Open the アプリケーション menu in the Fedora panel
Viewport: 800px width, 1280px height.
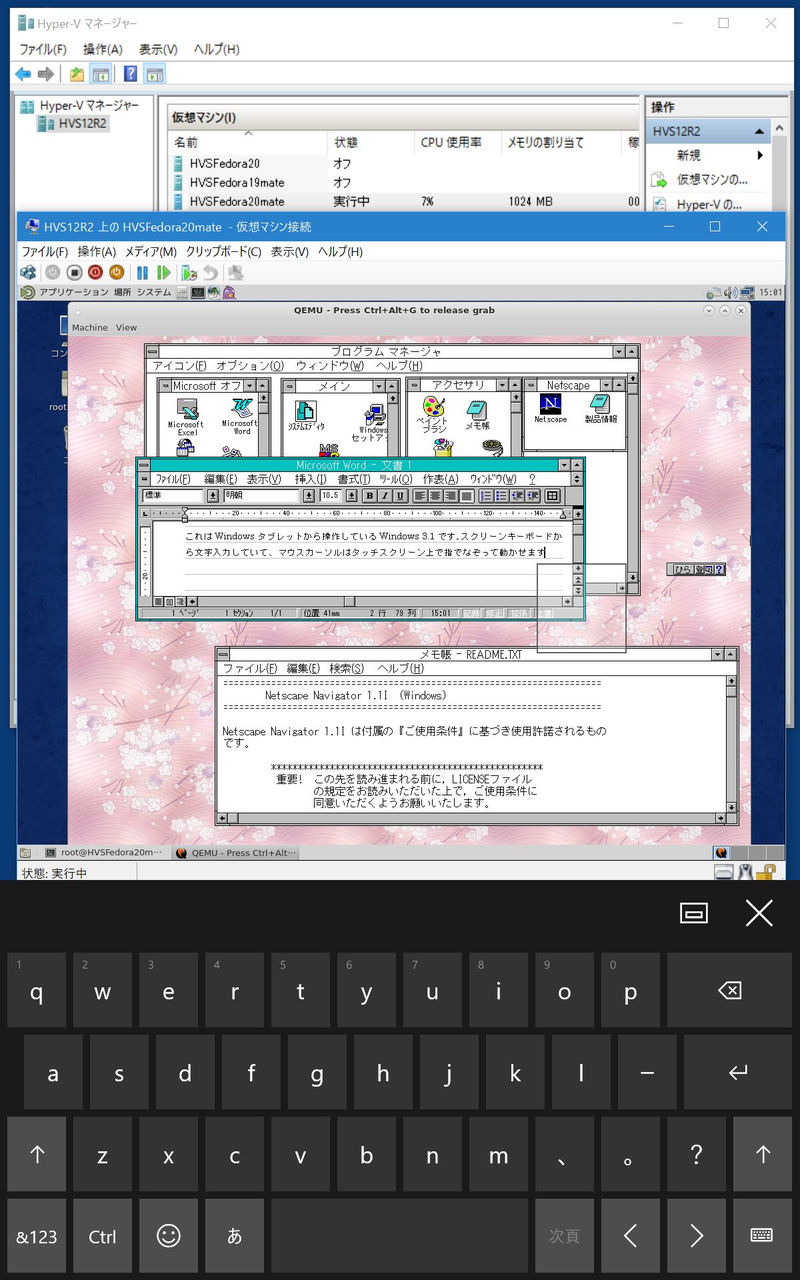coord(73,293)
